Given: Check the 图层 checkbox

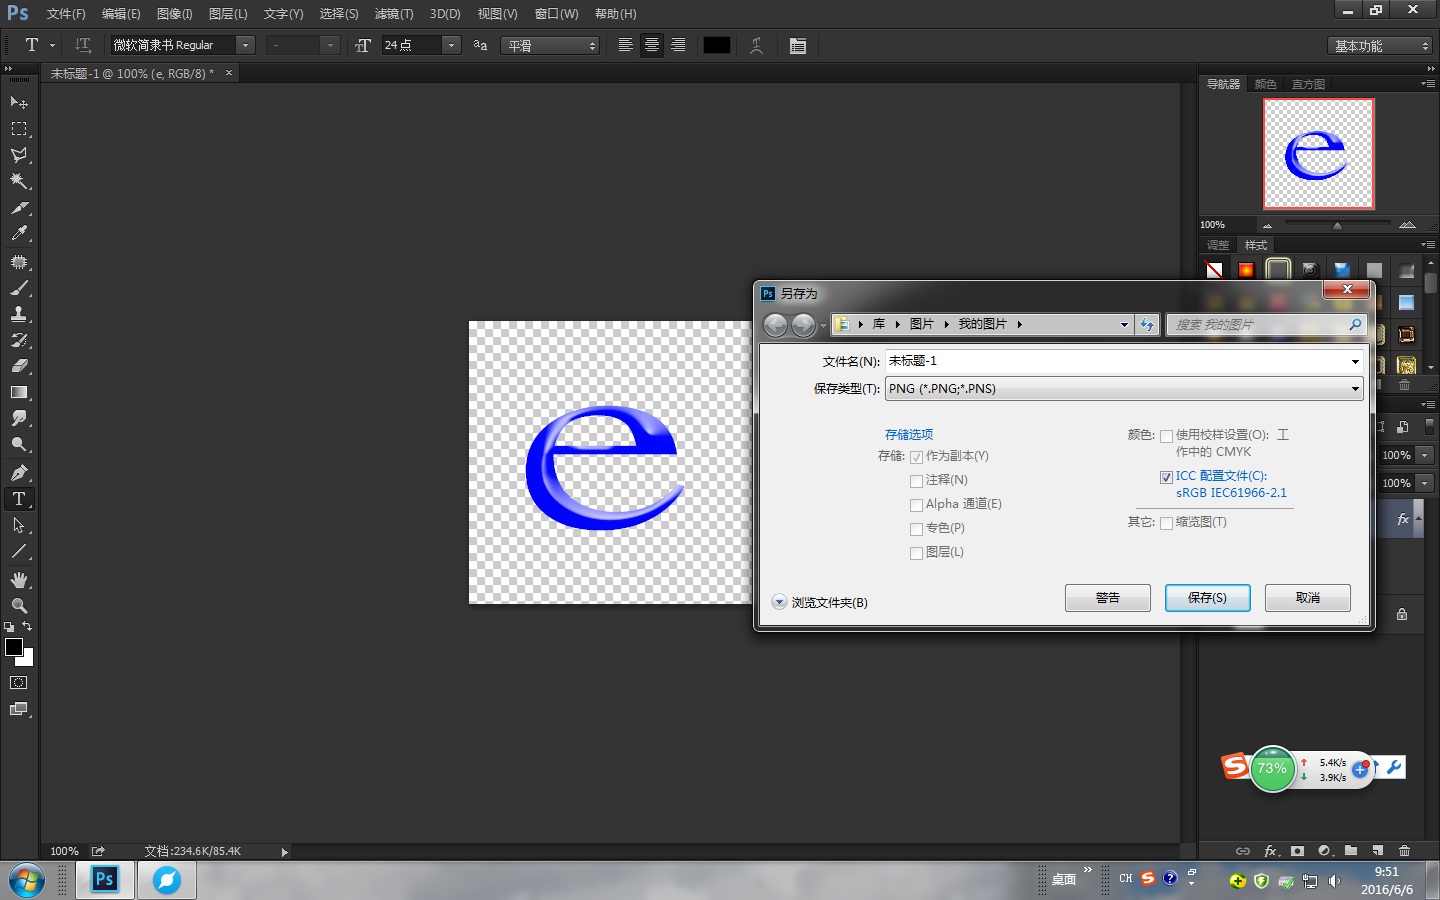Looking at the screenshot, I should pyautogui.click(x=916, y=553).
